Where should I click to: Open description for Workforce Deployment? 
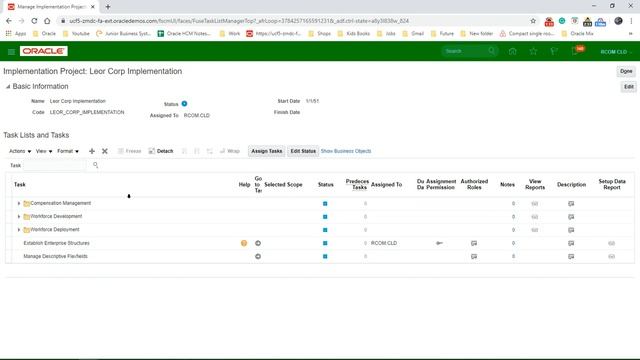(x=571, y=230)
